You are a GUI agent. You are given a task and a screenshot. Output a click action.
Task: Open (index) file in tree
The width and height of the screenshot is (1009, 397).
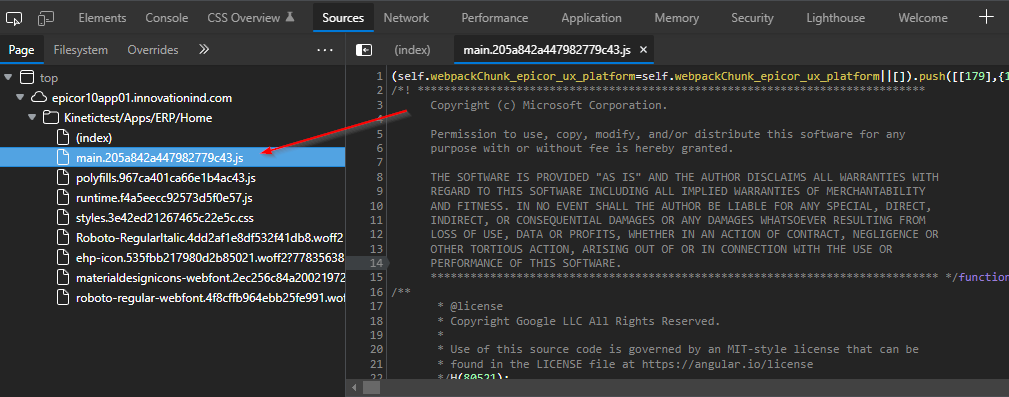point(93,138)
